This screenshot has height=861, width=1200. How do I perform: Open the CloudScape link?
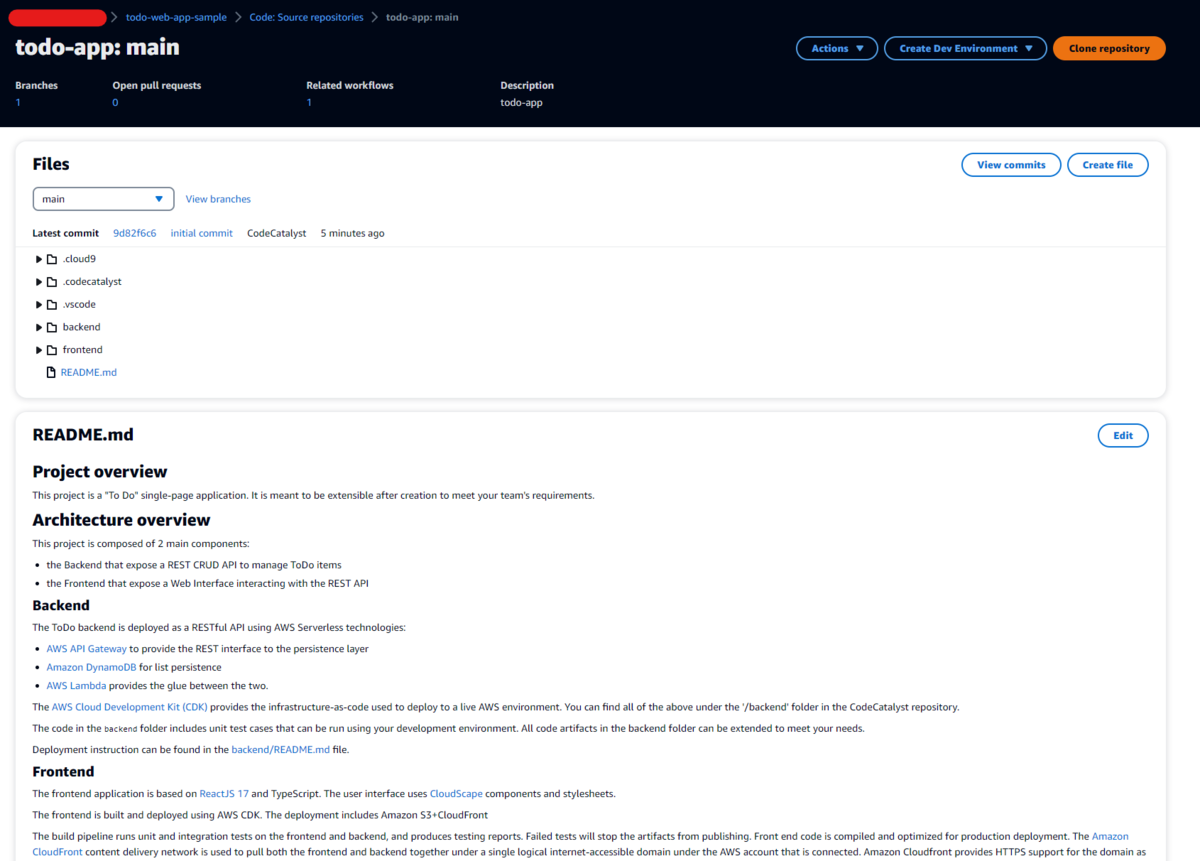point(456,794)
